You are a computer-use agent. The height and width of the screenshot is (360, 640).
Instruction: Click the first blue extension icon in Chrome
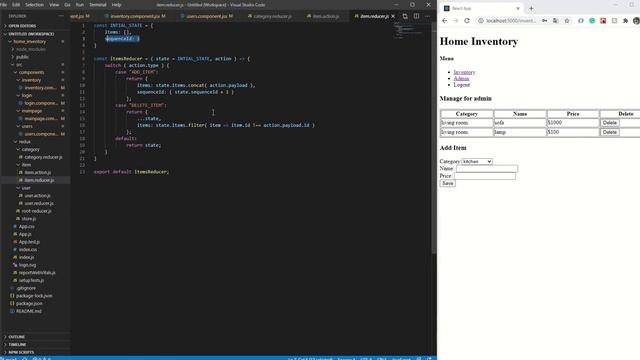581,21
